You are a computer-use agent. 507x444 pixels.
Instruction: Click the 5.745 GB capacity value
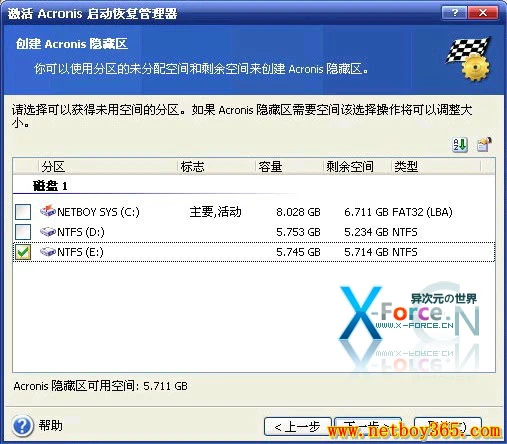coord(298,252)
